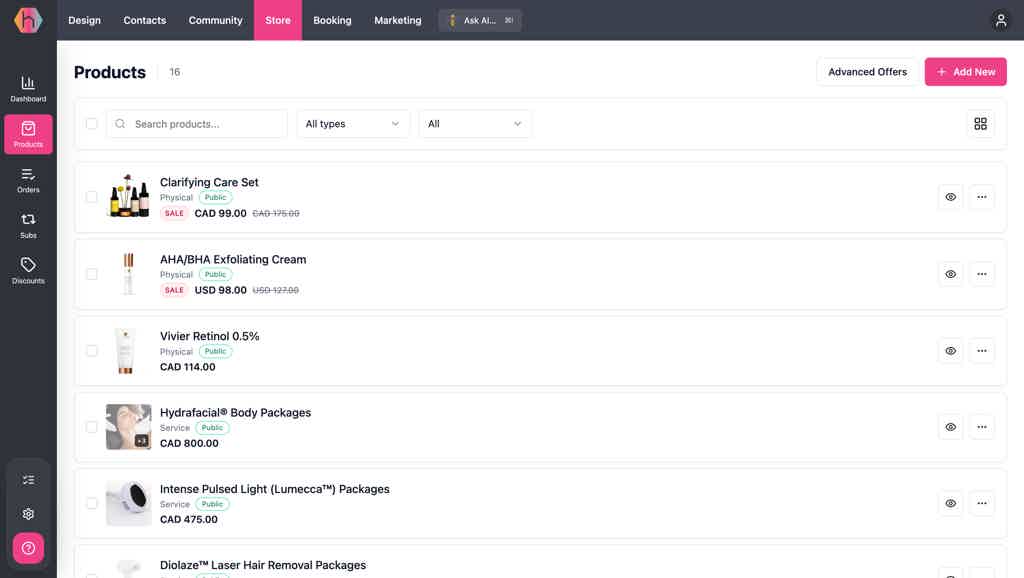Click the app logo in top-left corner
Image resolution: width=1024 pixels, height=578 pixels.
click(28, 20)
